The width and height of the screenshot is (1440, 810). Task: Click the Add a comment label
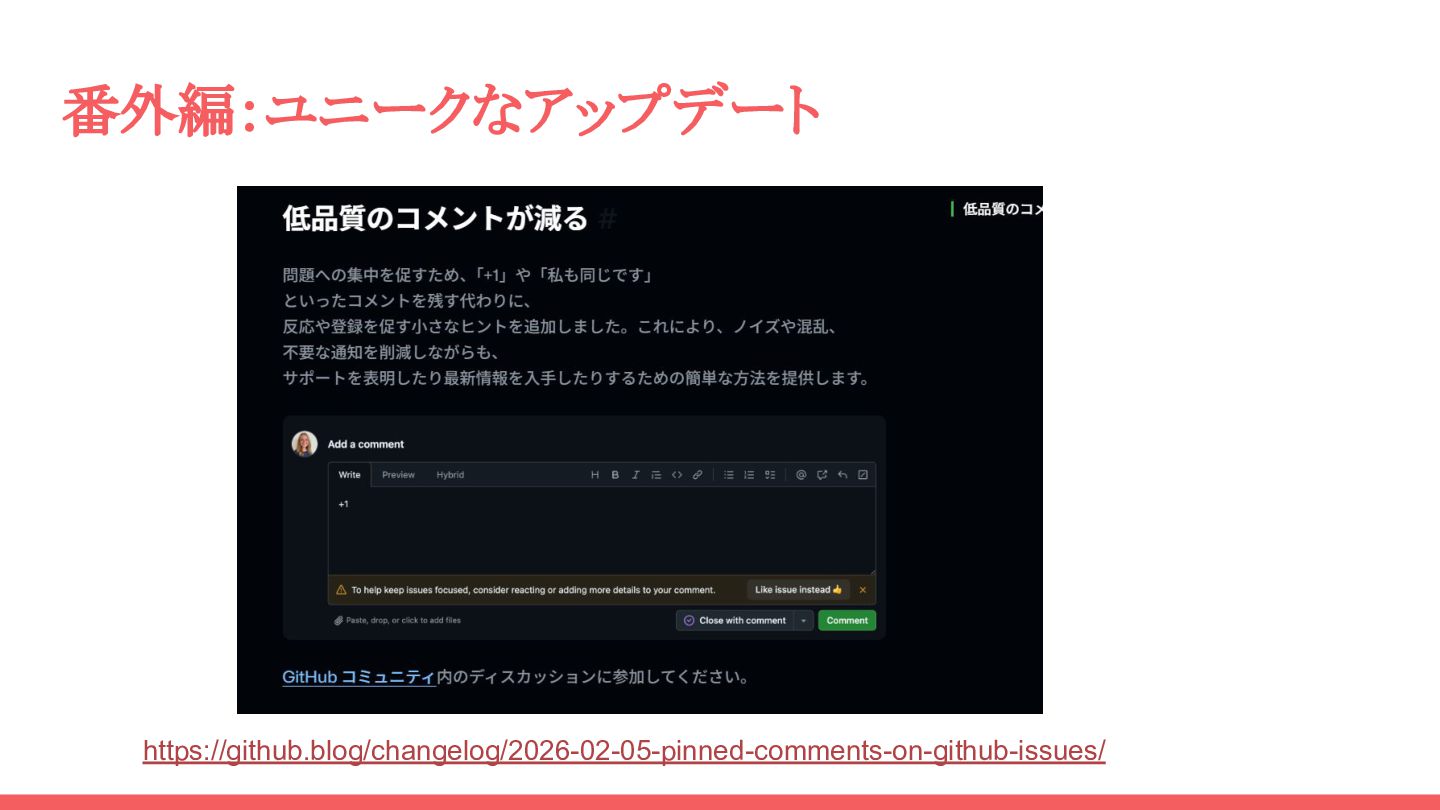pos(366,444)
